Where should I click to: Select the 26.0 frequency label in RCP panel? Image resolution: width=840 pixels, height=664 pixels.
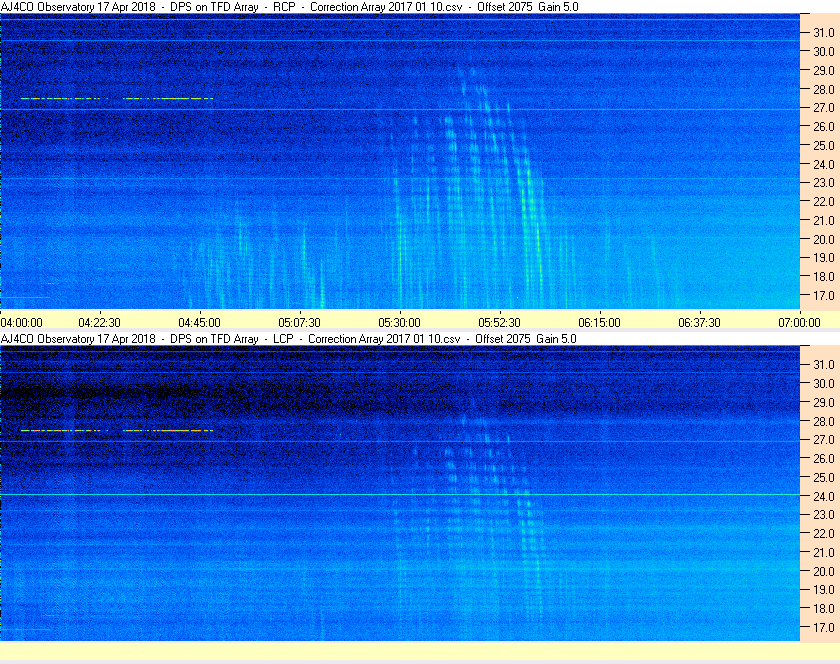pos(824,126)
